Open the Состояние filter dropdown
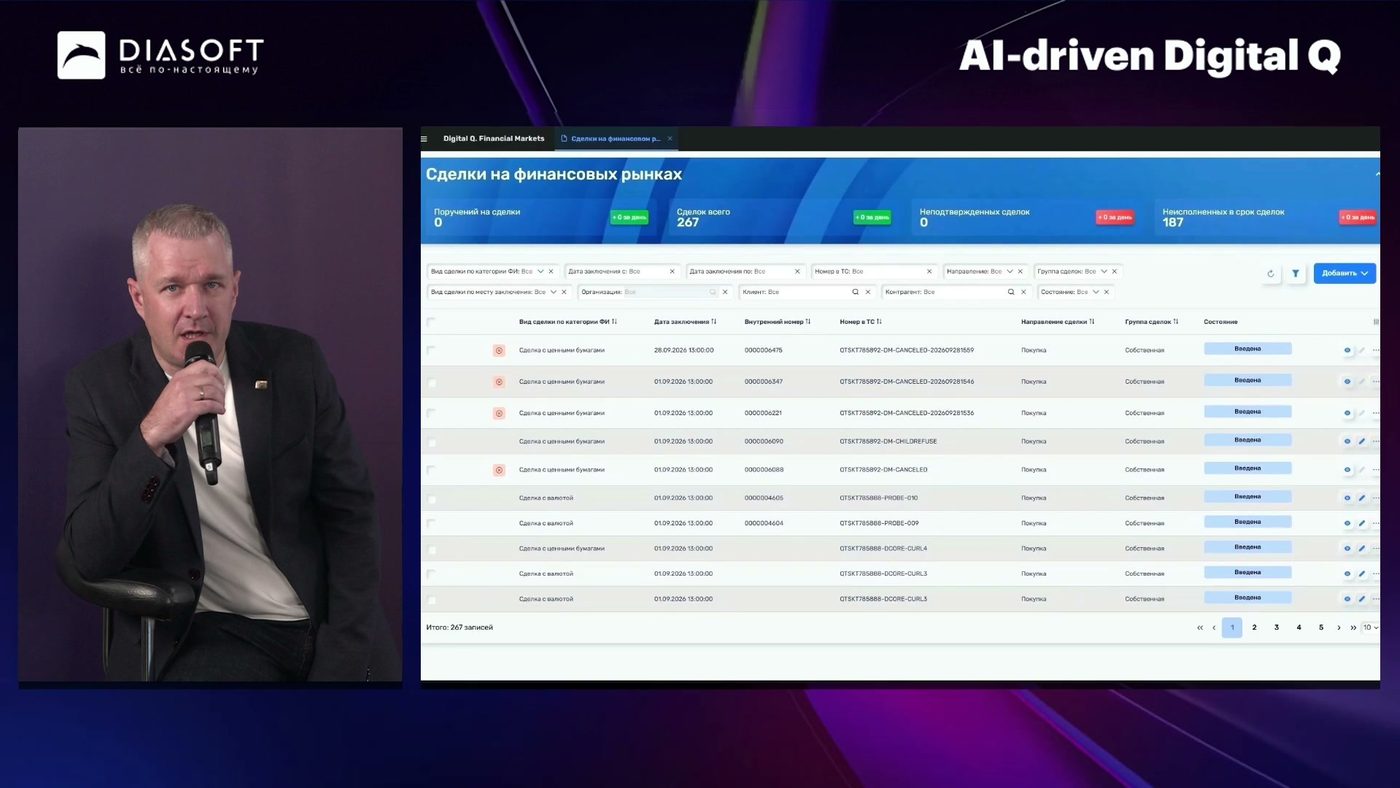The height and width of the screenshot is (788, 1400). tap(1096, 292)
